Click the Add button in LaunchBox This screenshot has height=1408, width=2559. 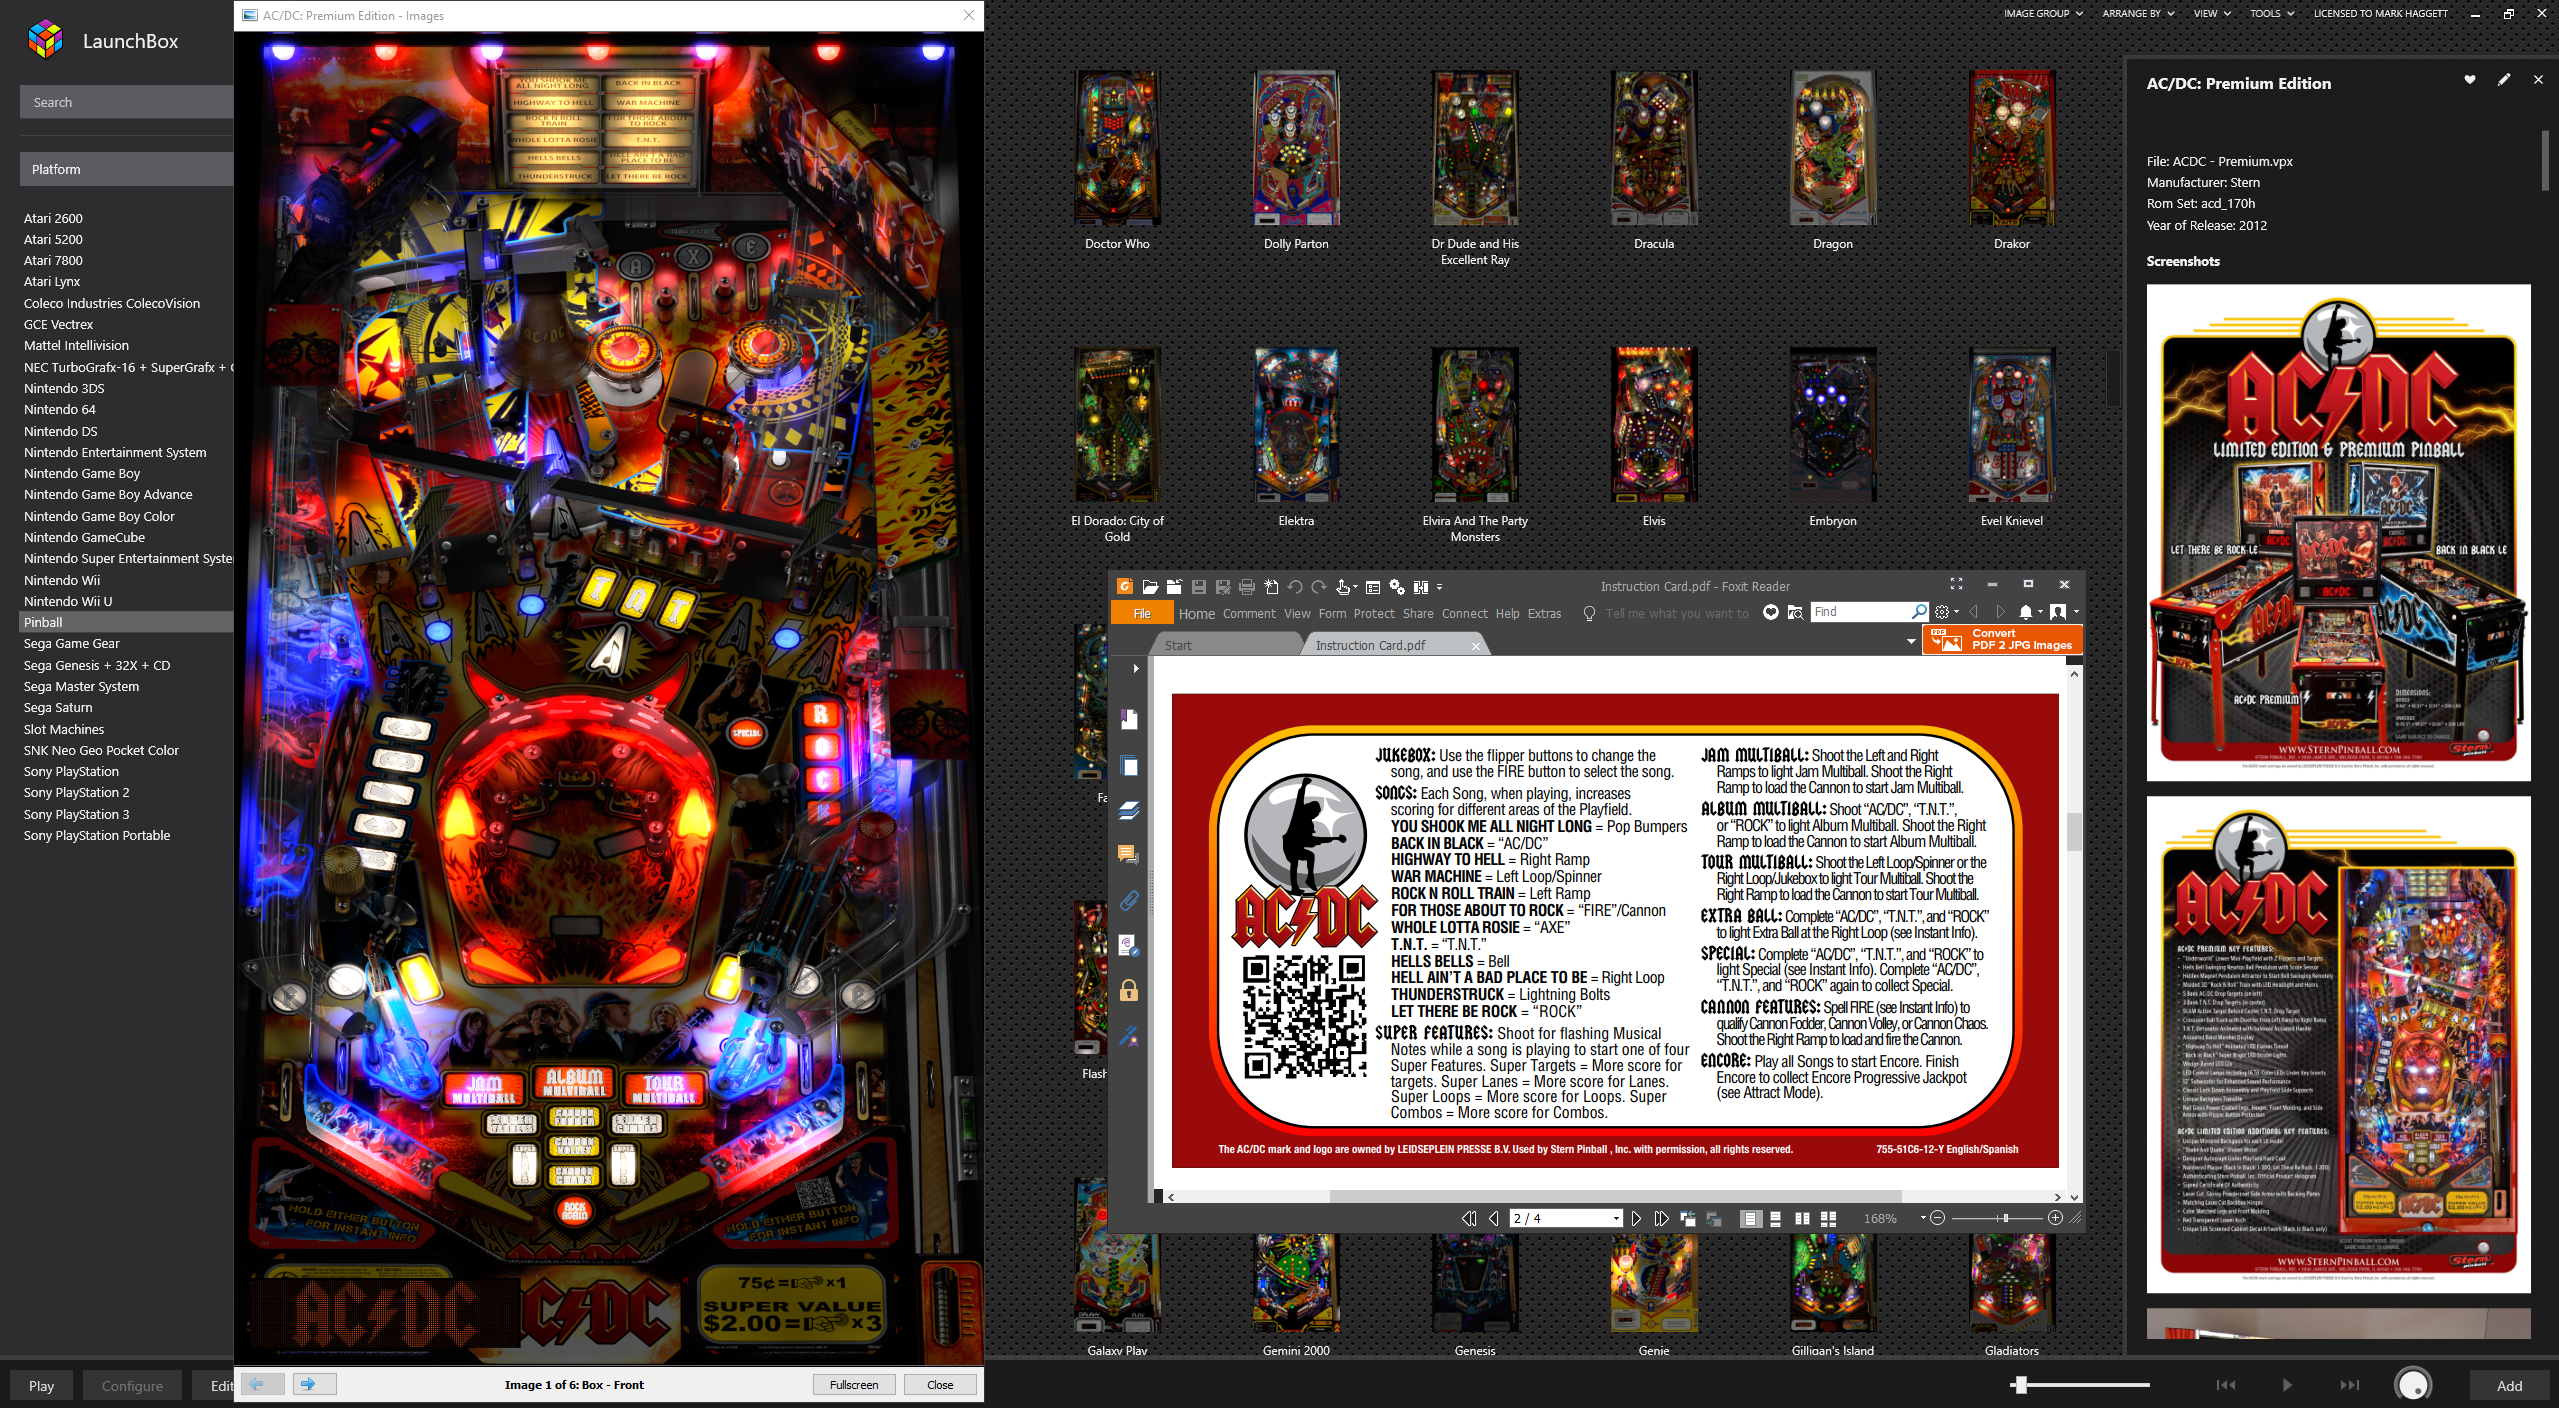coord(2509,1386)
